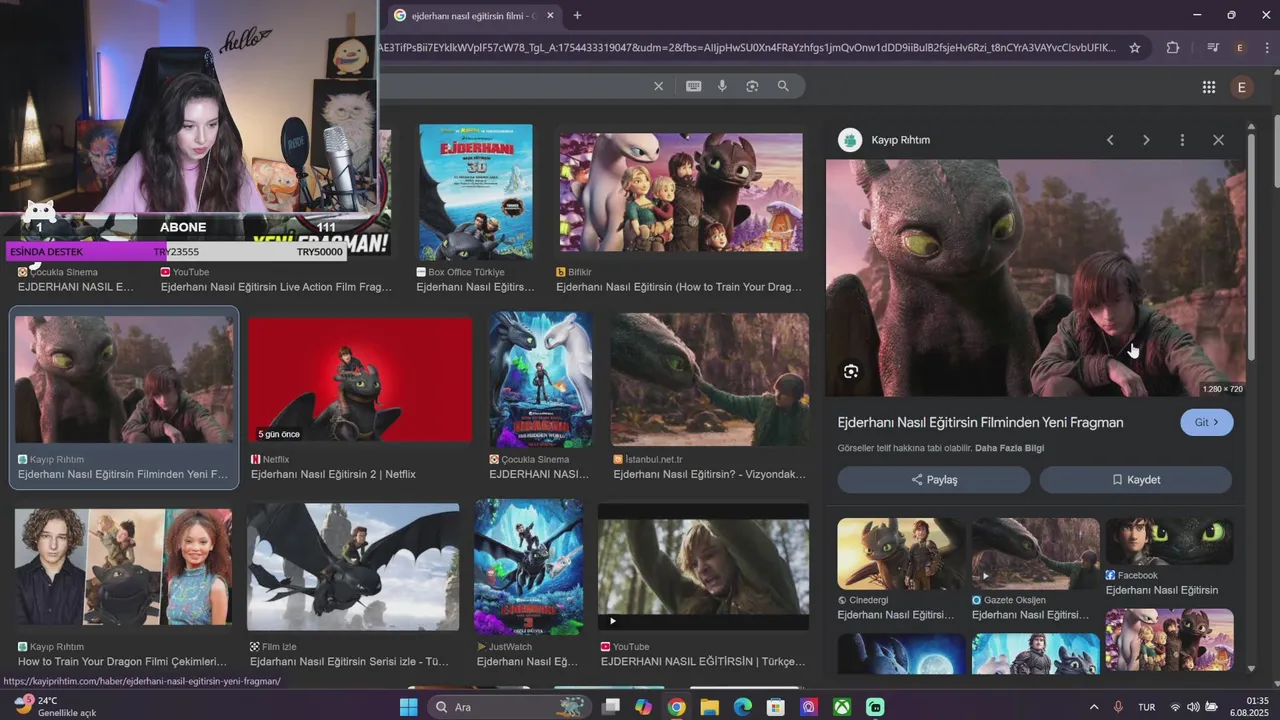Open Daha Fazla Bilgi link
Image resolution: width=1280 pixels, height=720 pixels.
(1009, 448)
